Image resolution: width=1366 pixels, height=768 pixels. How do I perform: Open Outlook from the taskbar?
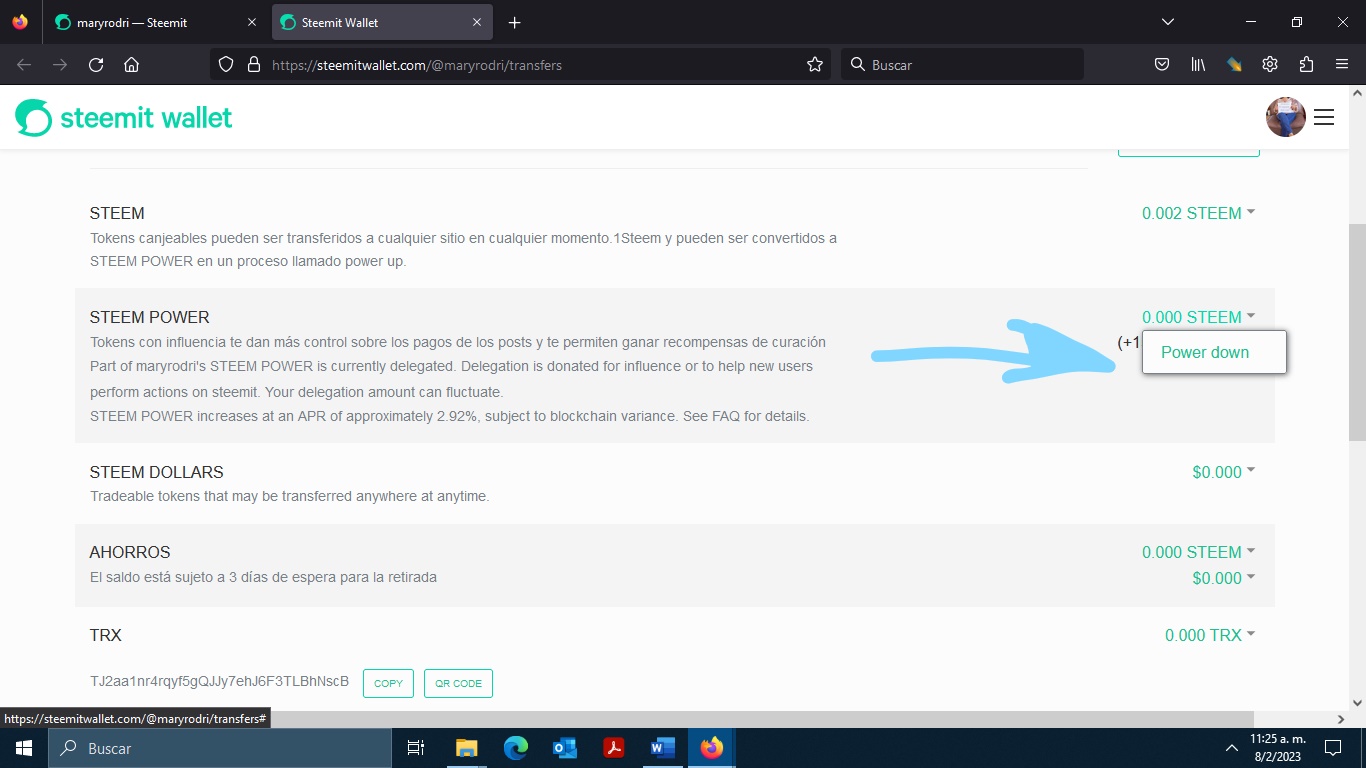click(565, 748)
